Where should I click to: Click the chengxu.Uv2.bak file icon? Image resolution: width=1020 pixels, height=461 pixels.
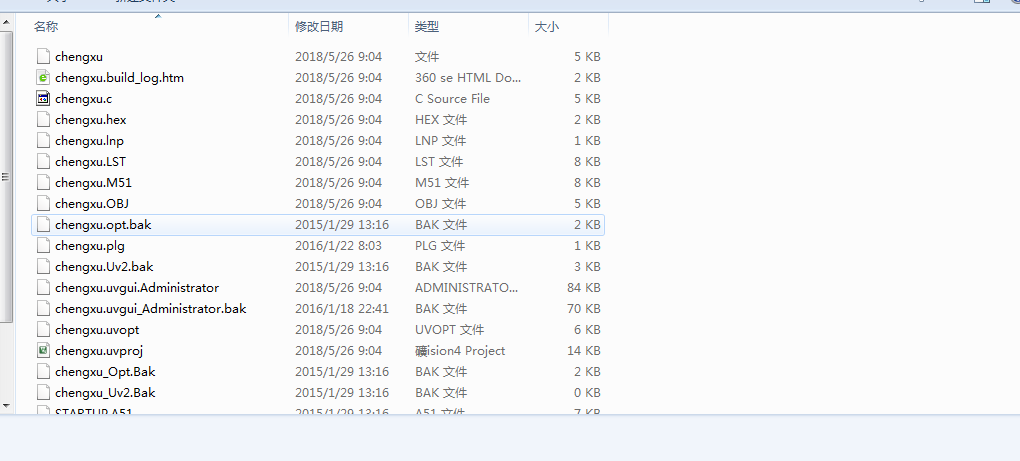[x=43, y=267]
